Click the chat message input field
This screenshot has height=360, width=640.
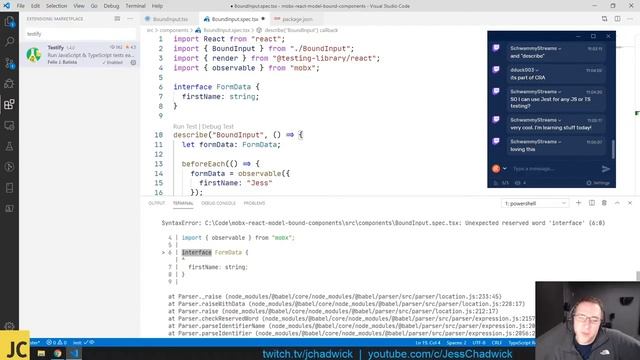554,169
